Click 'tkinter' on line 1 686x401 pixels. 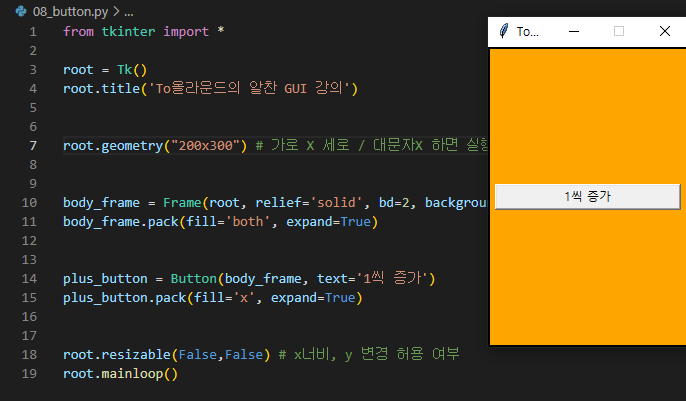click(x=128, y=31)
